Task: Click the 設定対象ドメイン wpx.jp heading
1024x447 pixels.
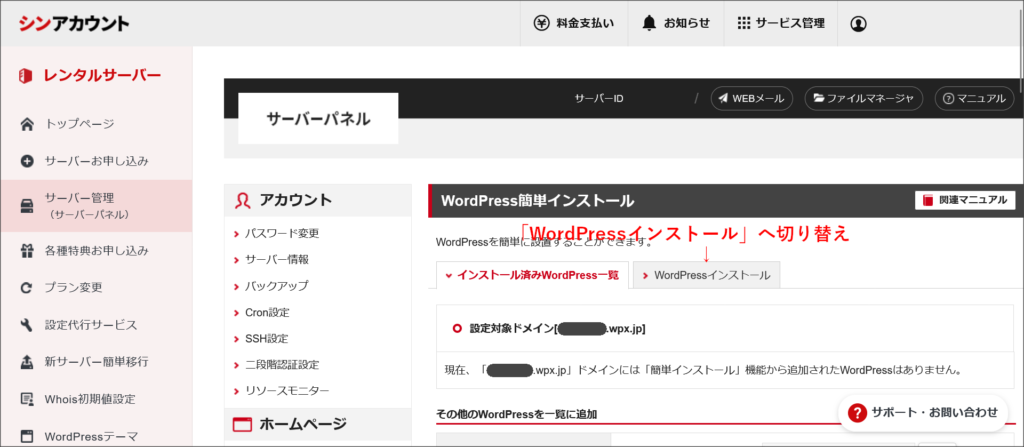Action: 557,329
